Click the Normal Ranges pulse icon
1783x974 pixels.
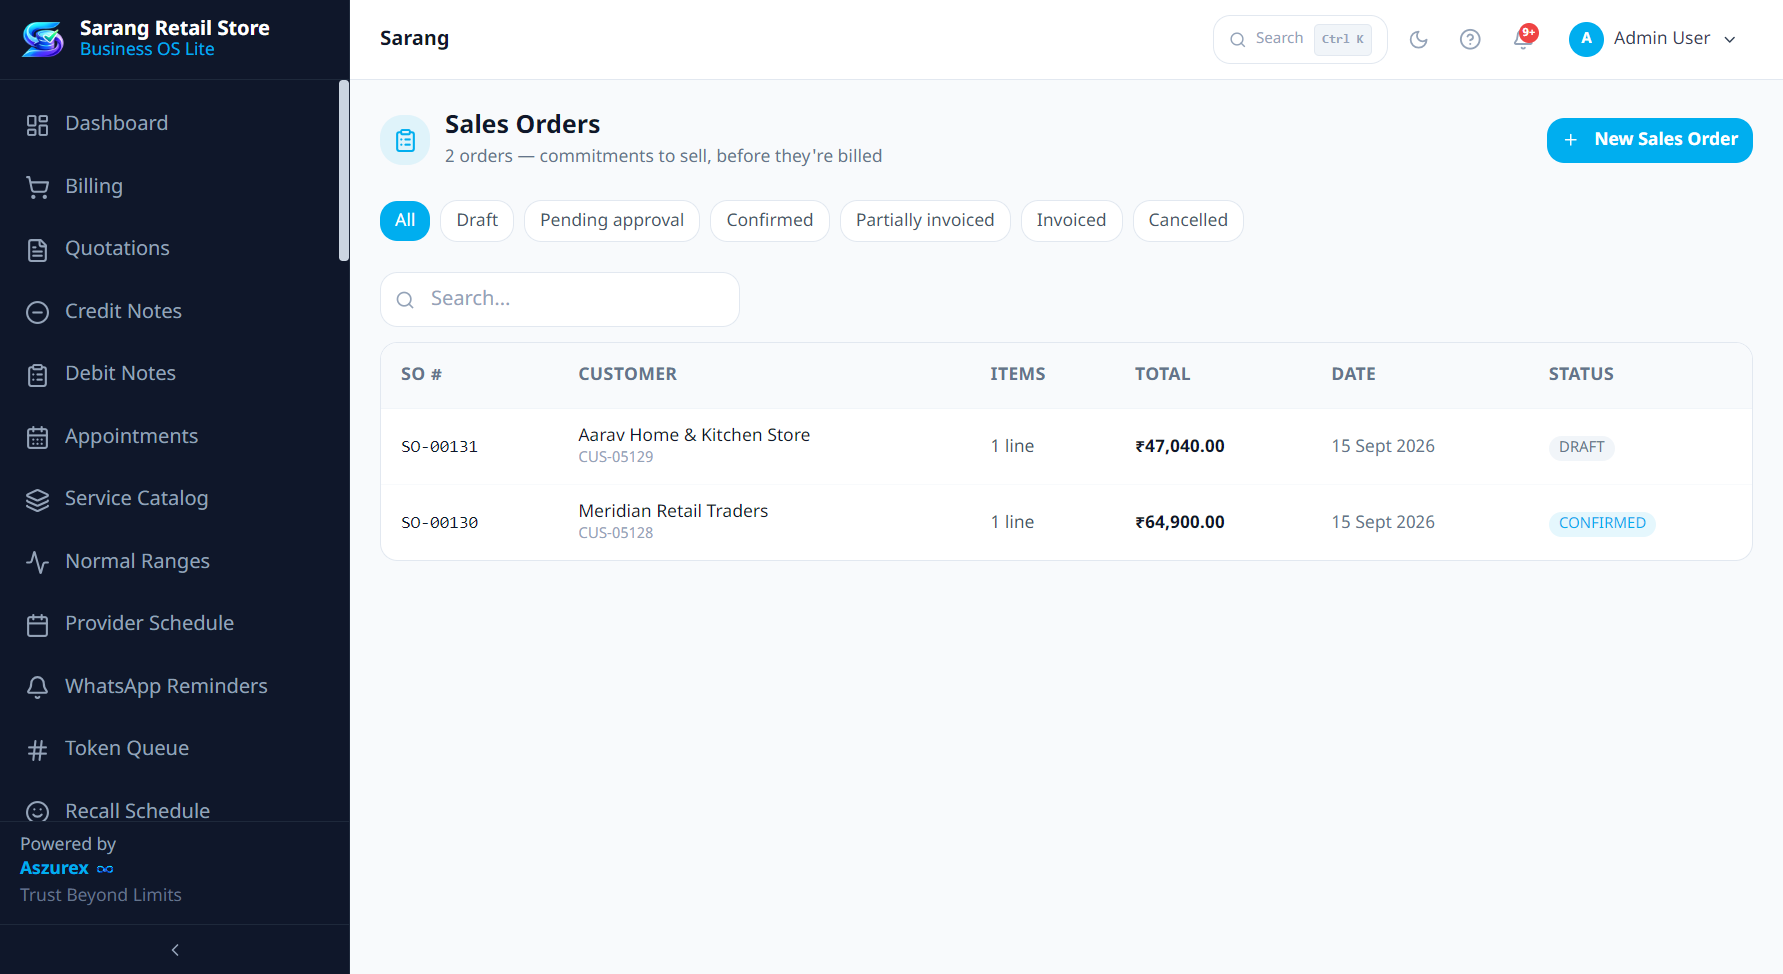[37, 563]
